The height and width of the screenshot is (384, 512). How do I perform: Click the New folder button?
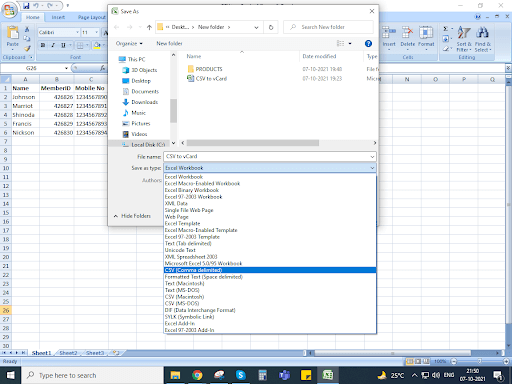pos(169,43)
